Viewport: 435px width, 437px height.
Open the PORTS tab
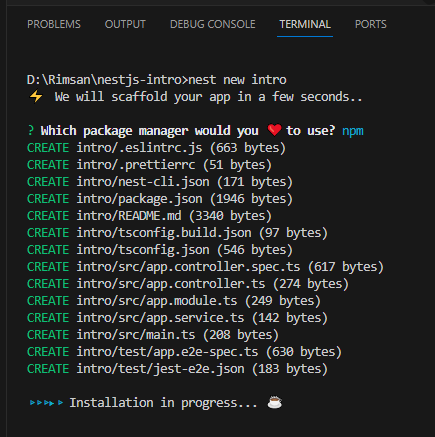371,24
